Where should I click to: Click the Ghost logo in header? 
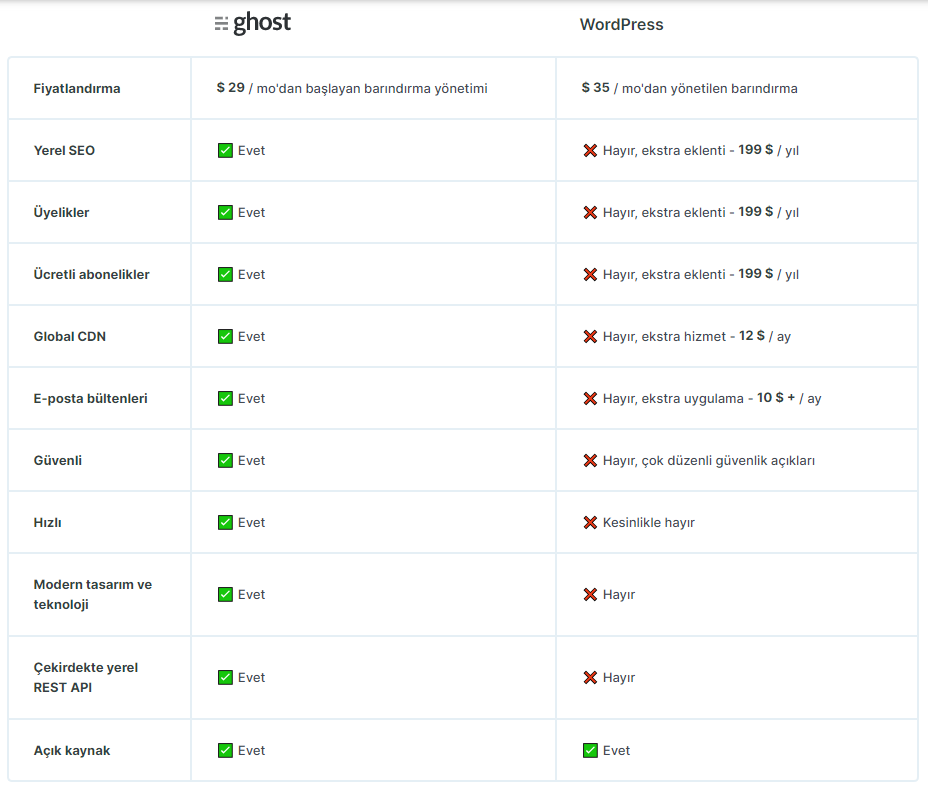click(253, 24)
